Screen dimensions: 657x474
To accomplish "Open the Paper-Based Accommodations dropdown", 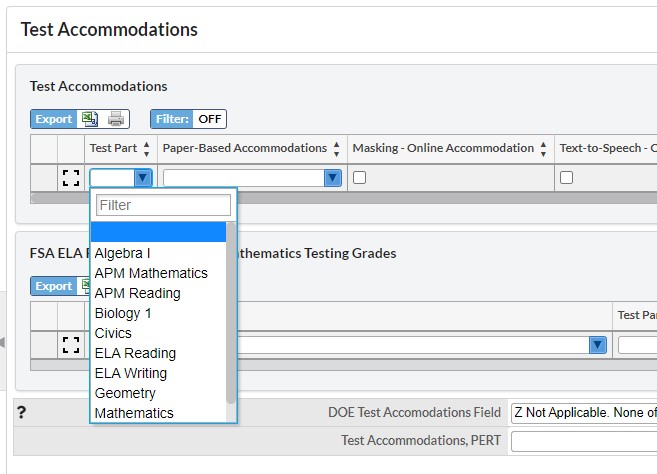I will (x=333, y=178).
